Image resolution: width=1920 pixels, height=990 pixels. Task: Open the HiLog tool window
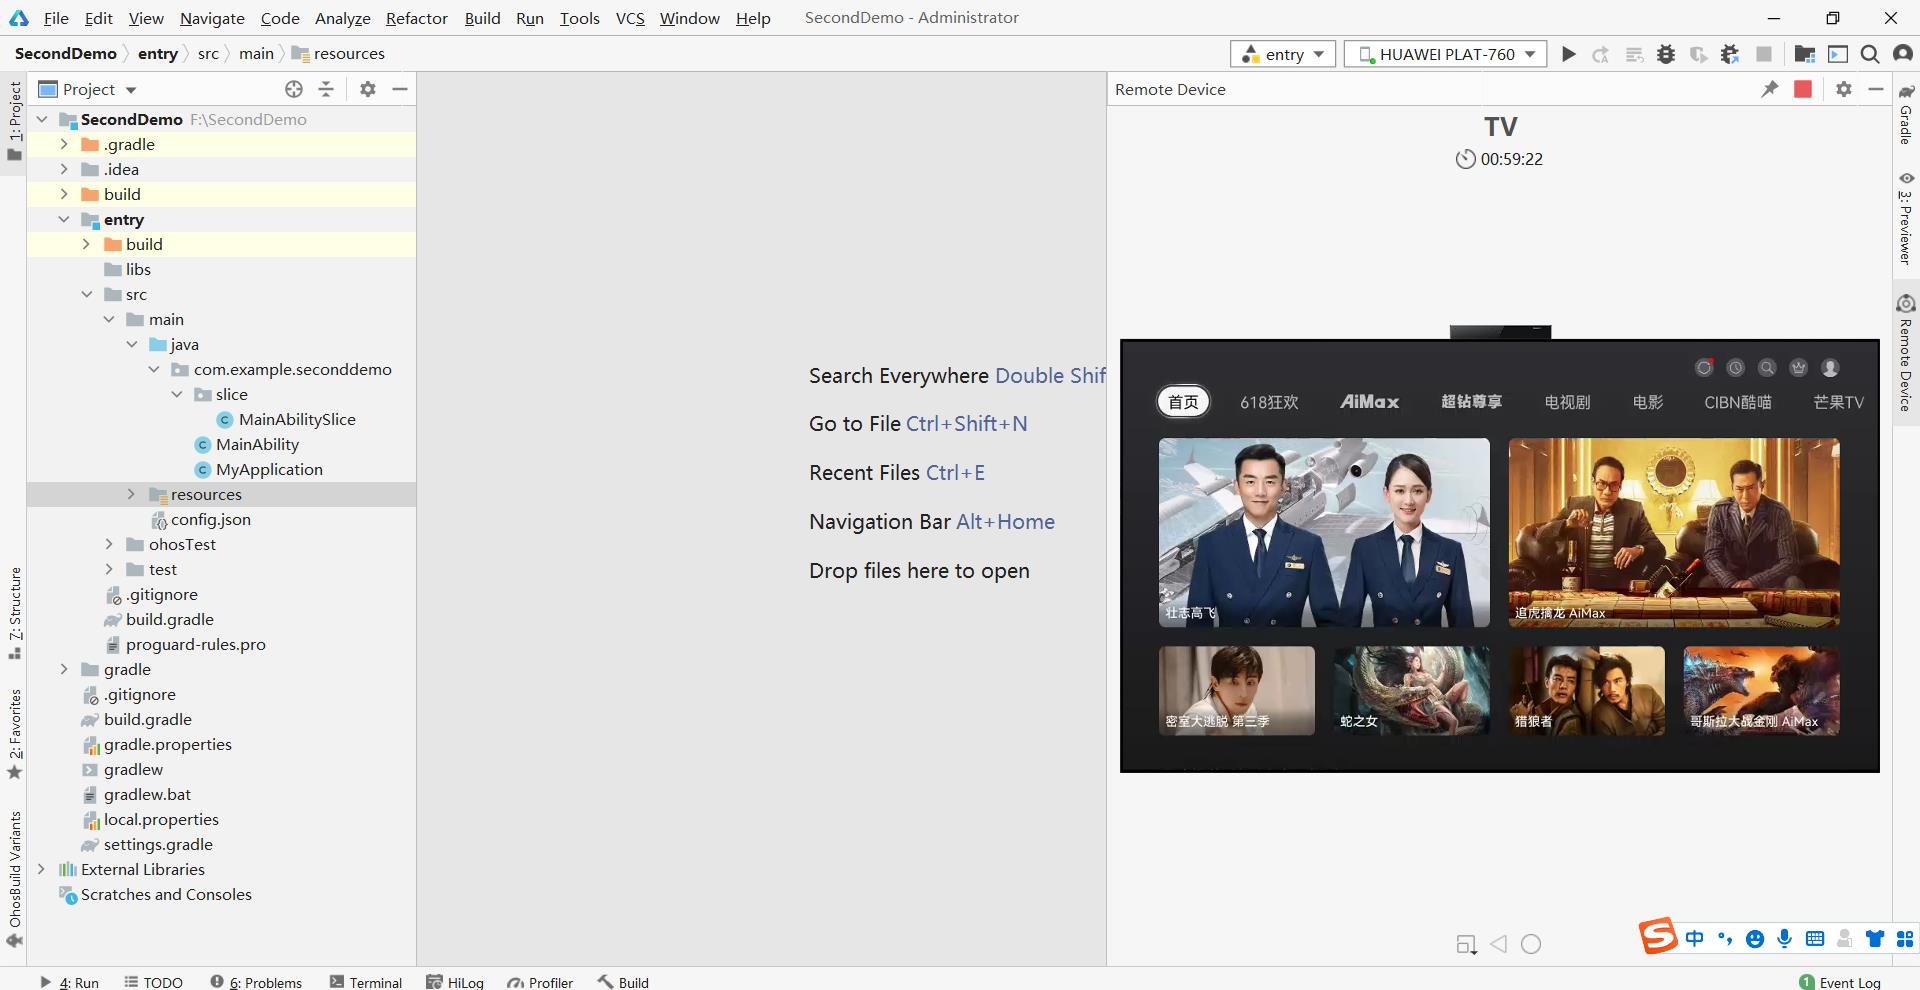(x=455, y=982)
